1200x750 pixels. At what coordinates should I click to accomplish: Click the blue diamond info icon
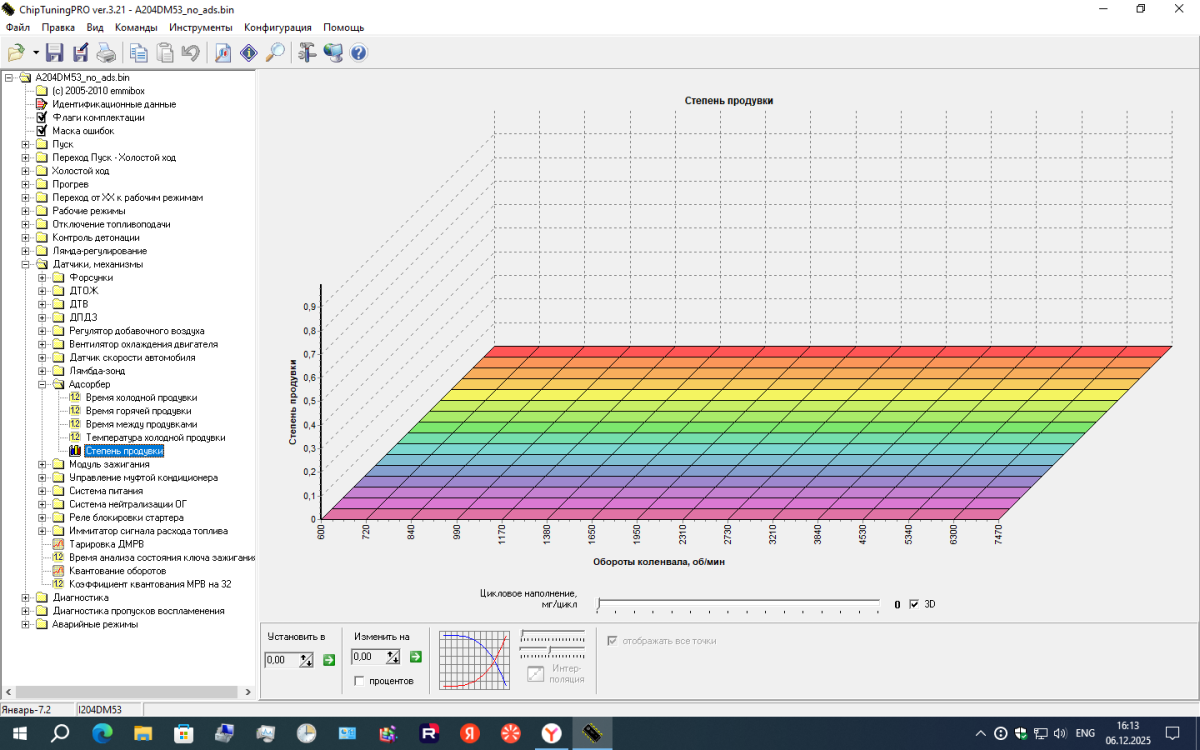pyautogui.click(x=249, y=53)
